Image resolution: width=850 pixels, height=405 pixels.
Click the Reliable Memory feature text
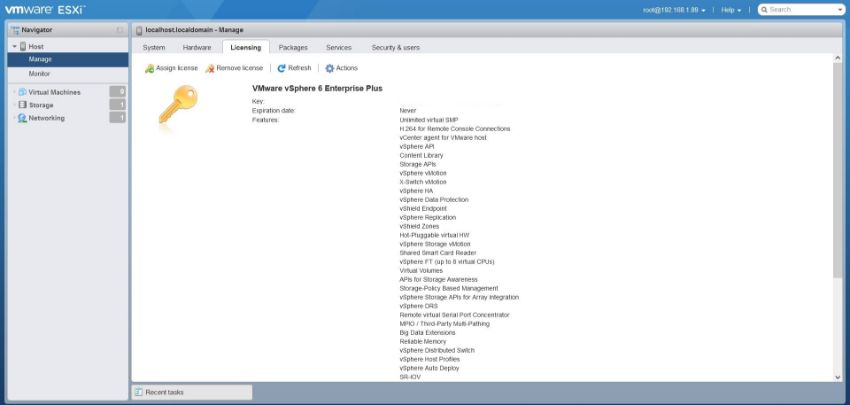coord(423,342)
